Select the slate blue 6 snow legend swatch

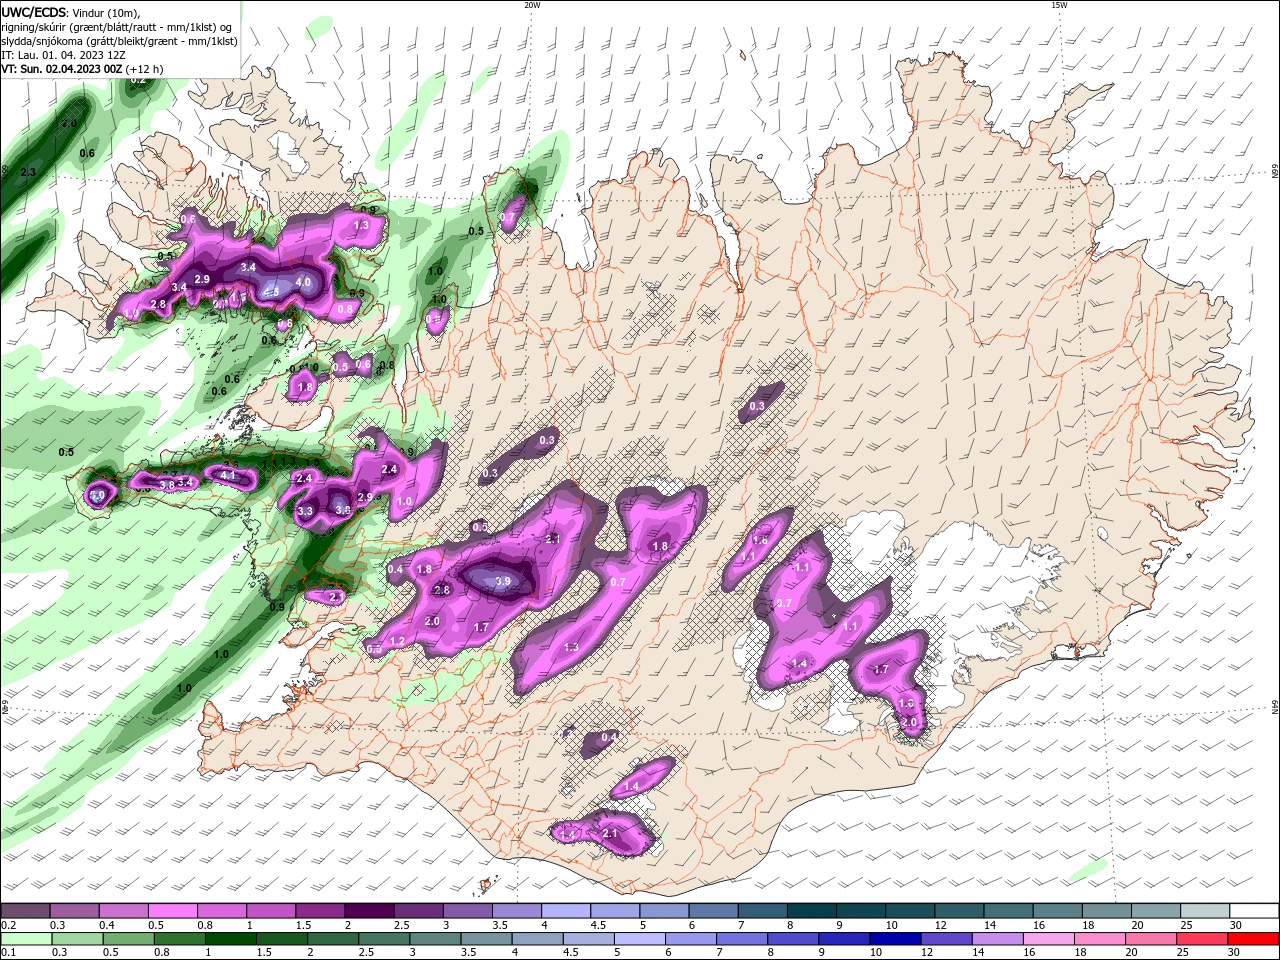click(714, 911)
